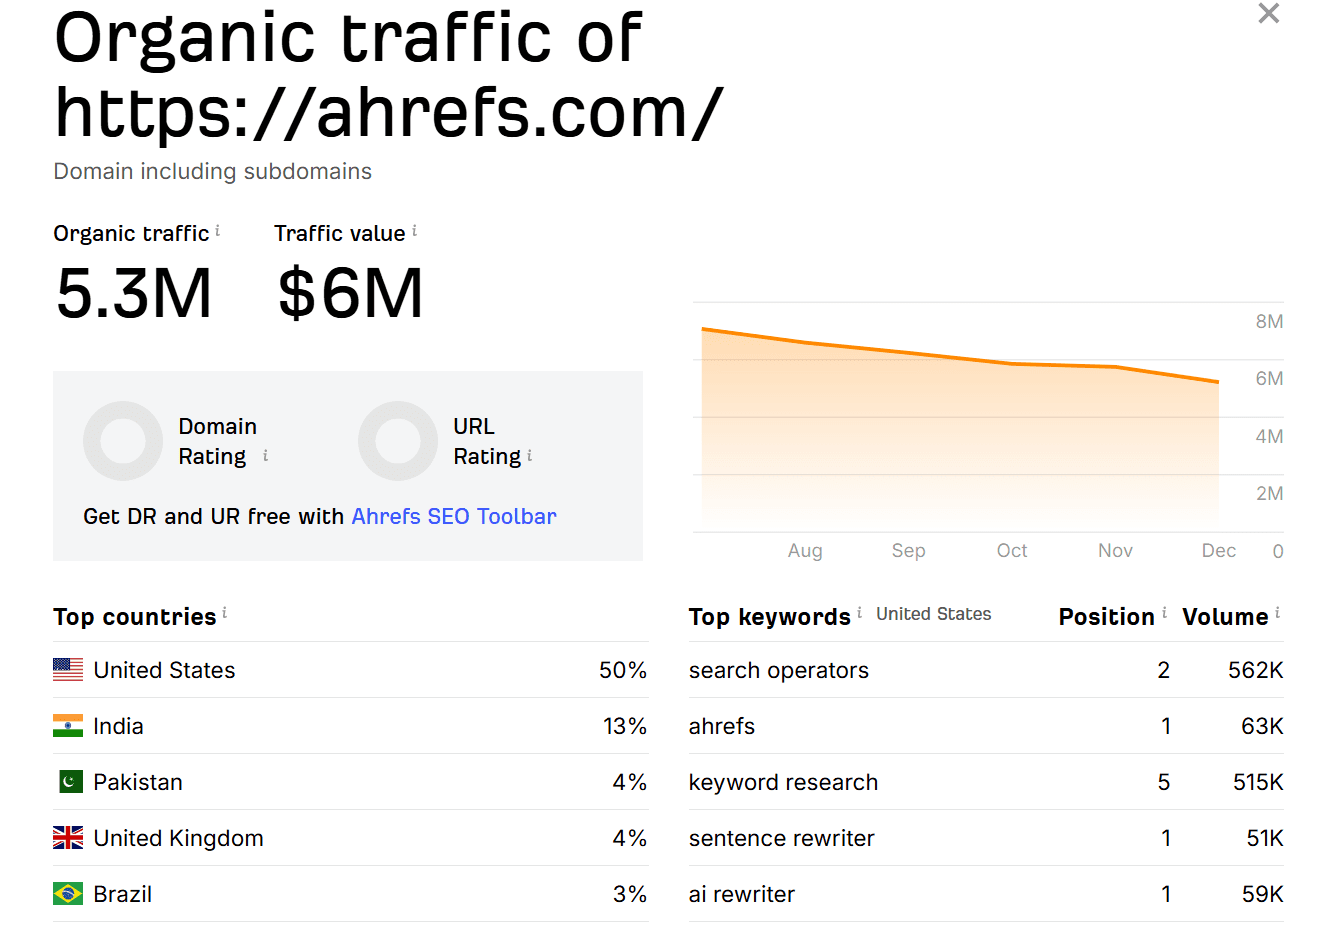This screenshot has width=1338, height=941.
Task: Click the URL Rating info icon
Action: pyautogui.click(x=529, y=455)
